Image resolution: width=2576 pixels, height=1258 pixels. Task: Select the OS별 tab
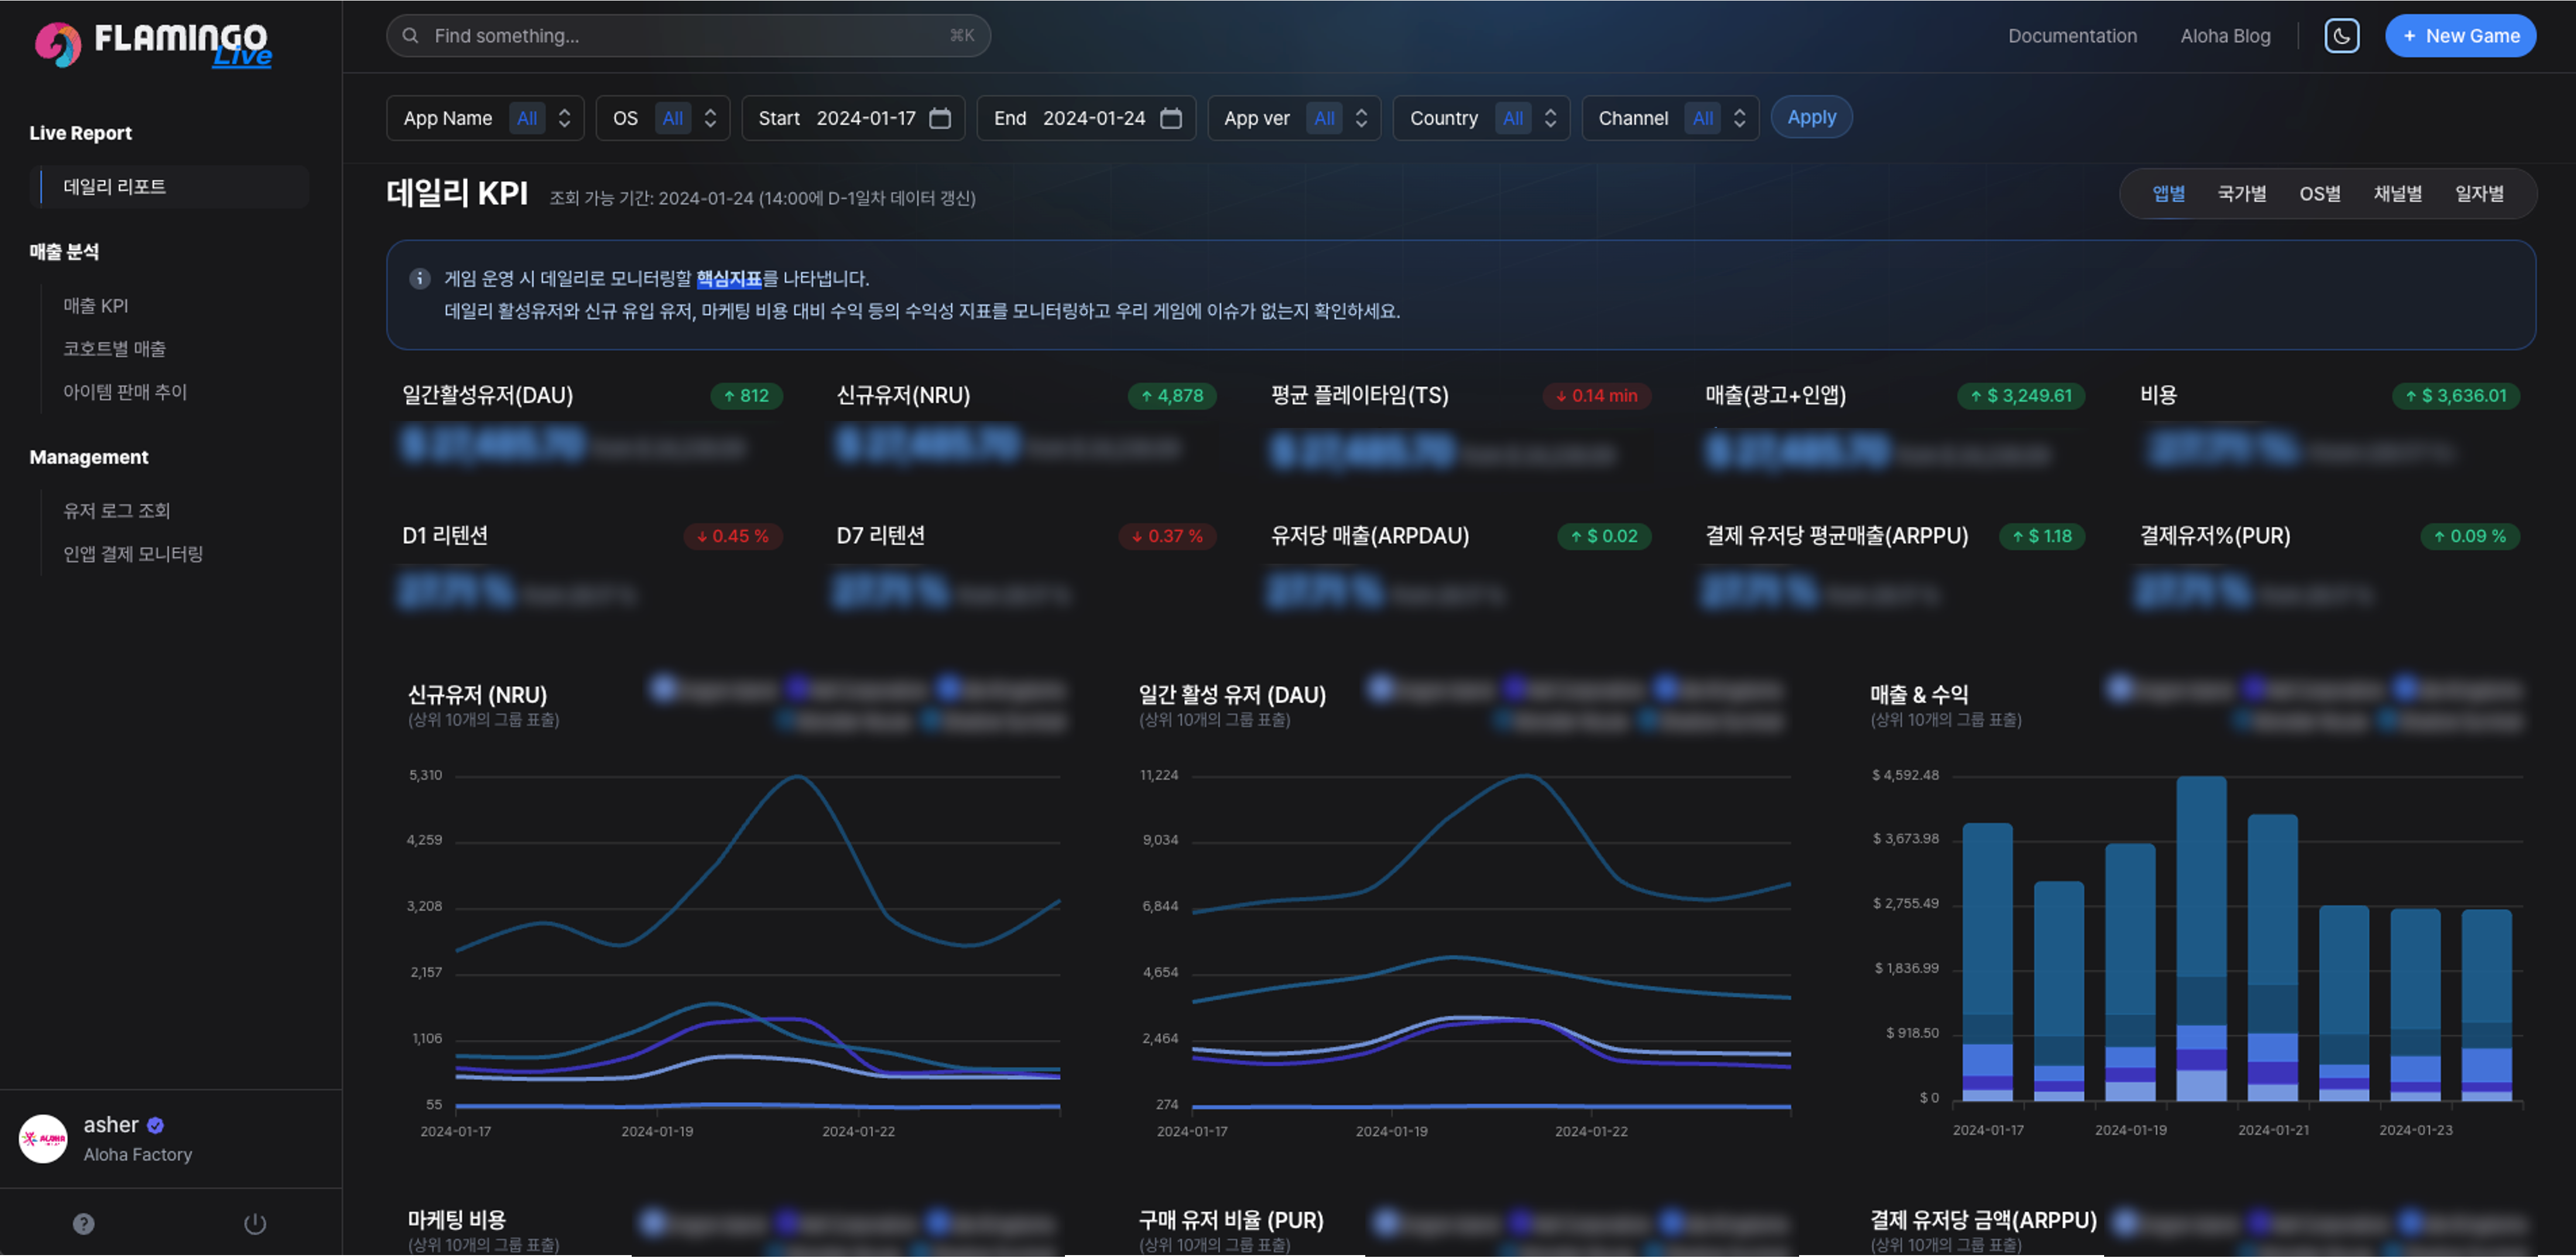2321,193
